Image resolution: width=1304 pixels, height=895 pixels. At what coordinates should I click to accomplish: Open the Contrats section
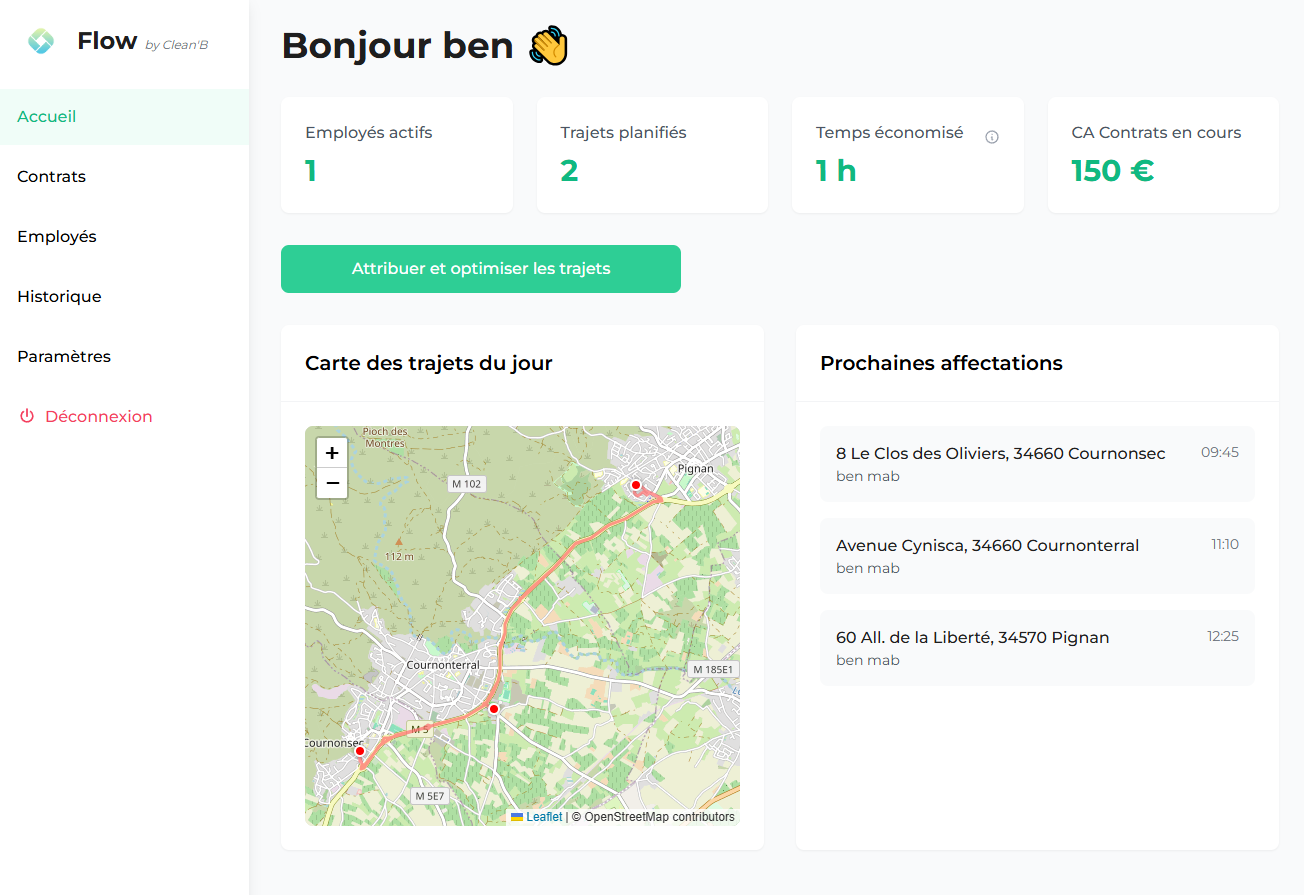point(49,176)
